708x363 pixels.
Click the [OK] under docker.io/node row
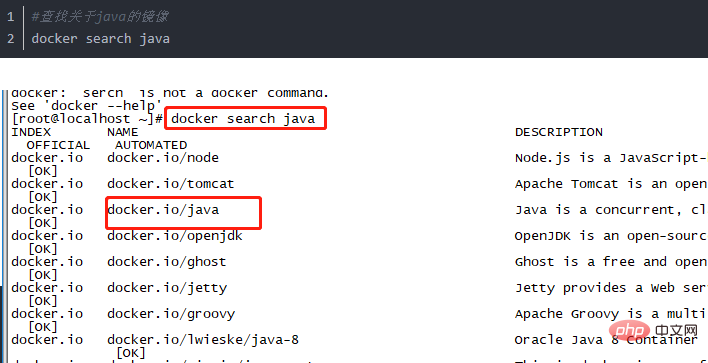click(x=43, y=171)
